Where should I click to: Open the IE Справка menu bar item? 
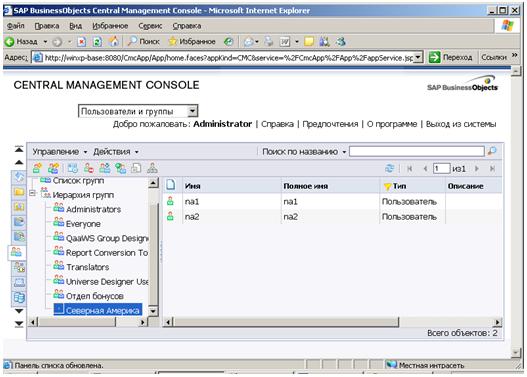pyautogui.click(x=187, y=26)
